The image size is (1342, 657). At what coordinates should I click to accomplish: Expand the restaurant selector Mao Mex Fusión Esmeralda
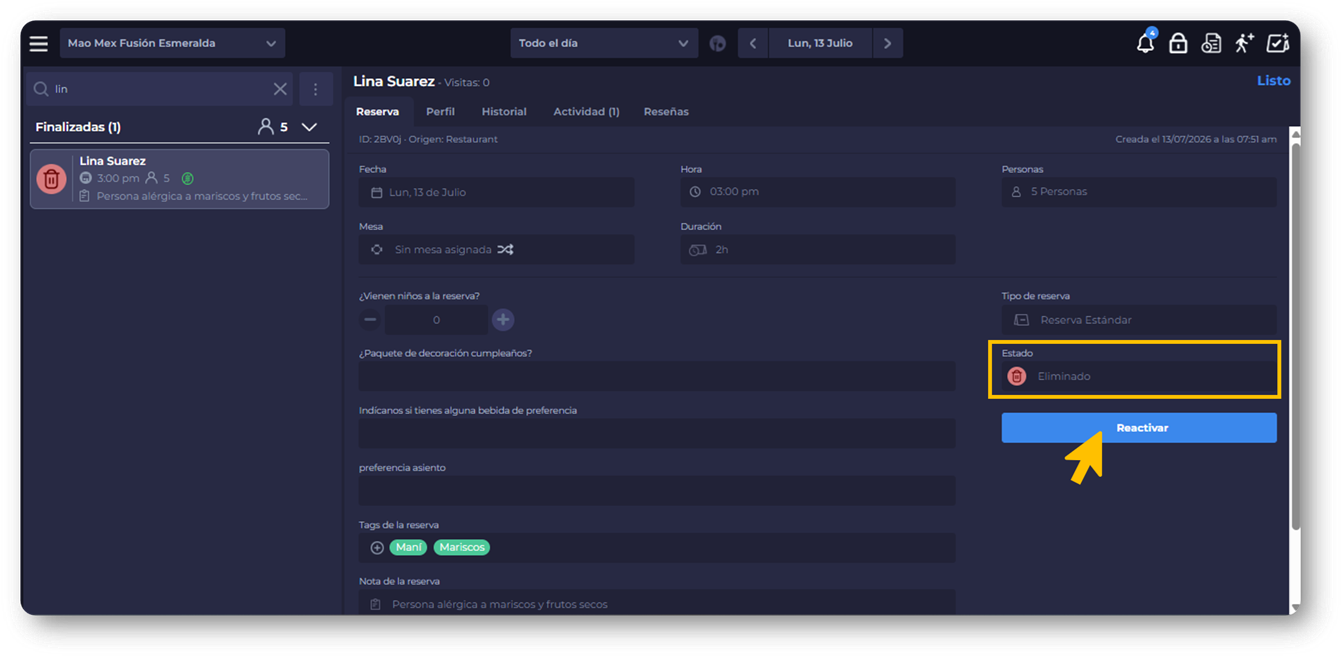tap(172, 43)
